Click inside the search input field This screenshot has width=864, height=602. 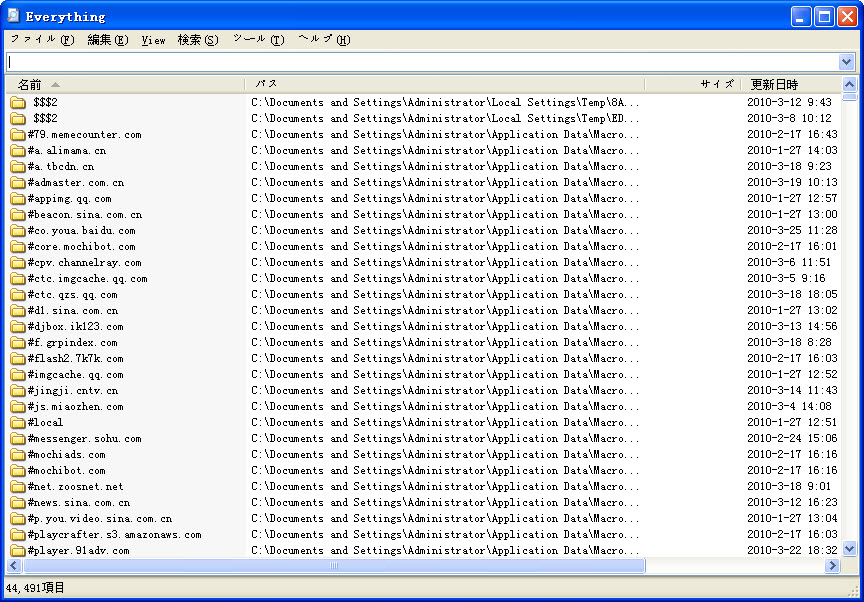click(x=420, y=62)
